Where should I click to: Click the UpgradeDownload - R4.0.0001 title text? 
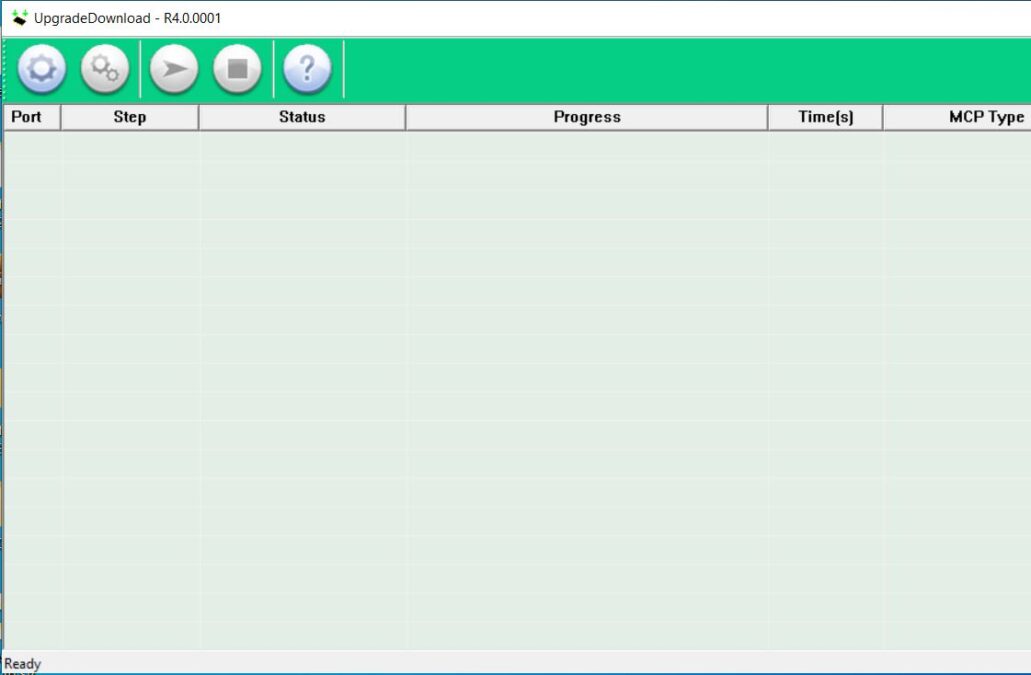tap(128, 18)
